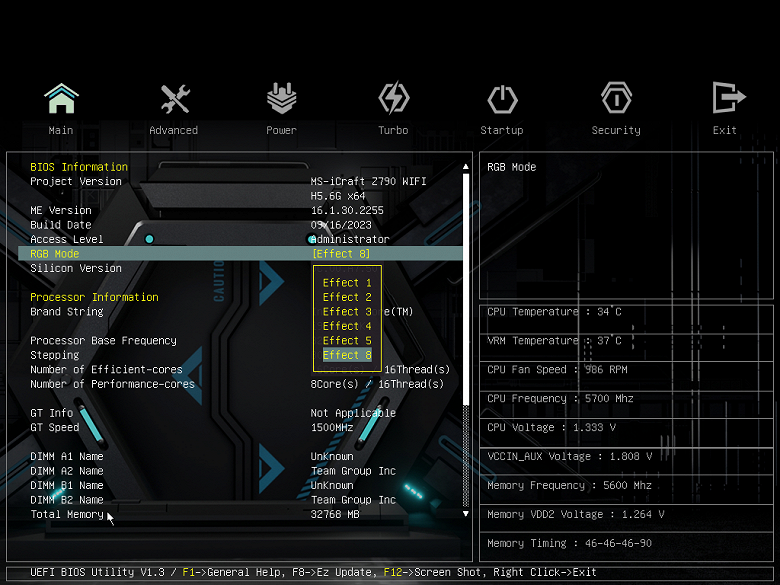Click the vertical scrollbar track
Viewport: 780px width, 585px height.
pyautogui.click(x=466, y=340)
